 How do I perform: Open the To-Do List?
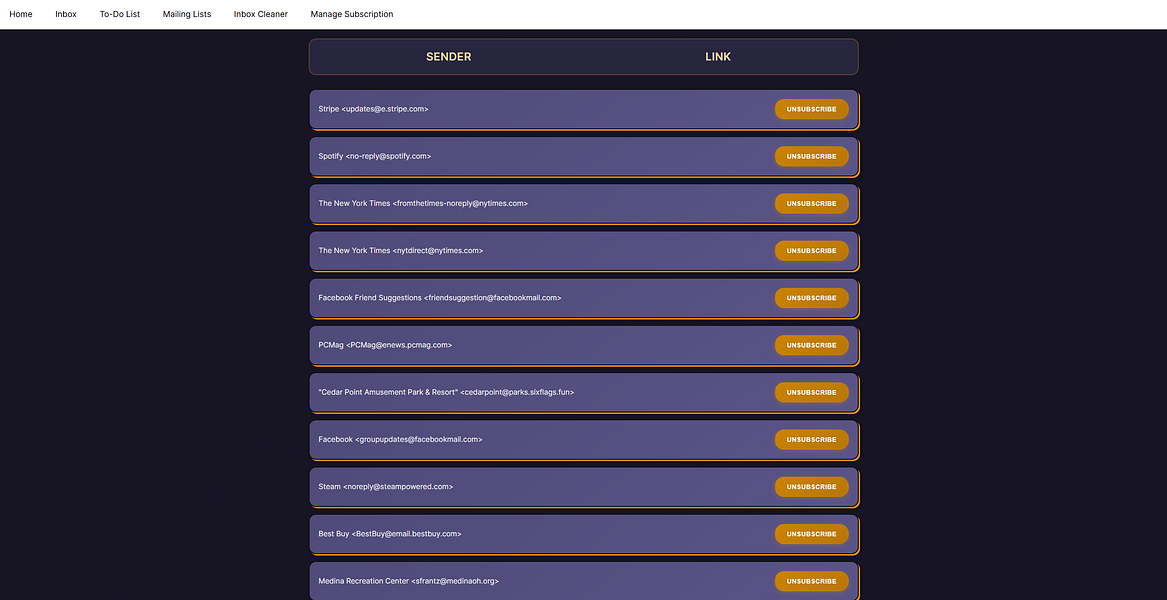point(120,14)
